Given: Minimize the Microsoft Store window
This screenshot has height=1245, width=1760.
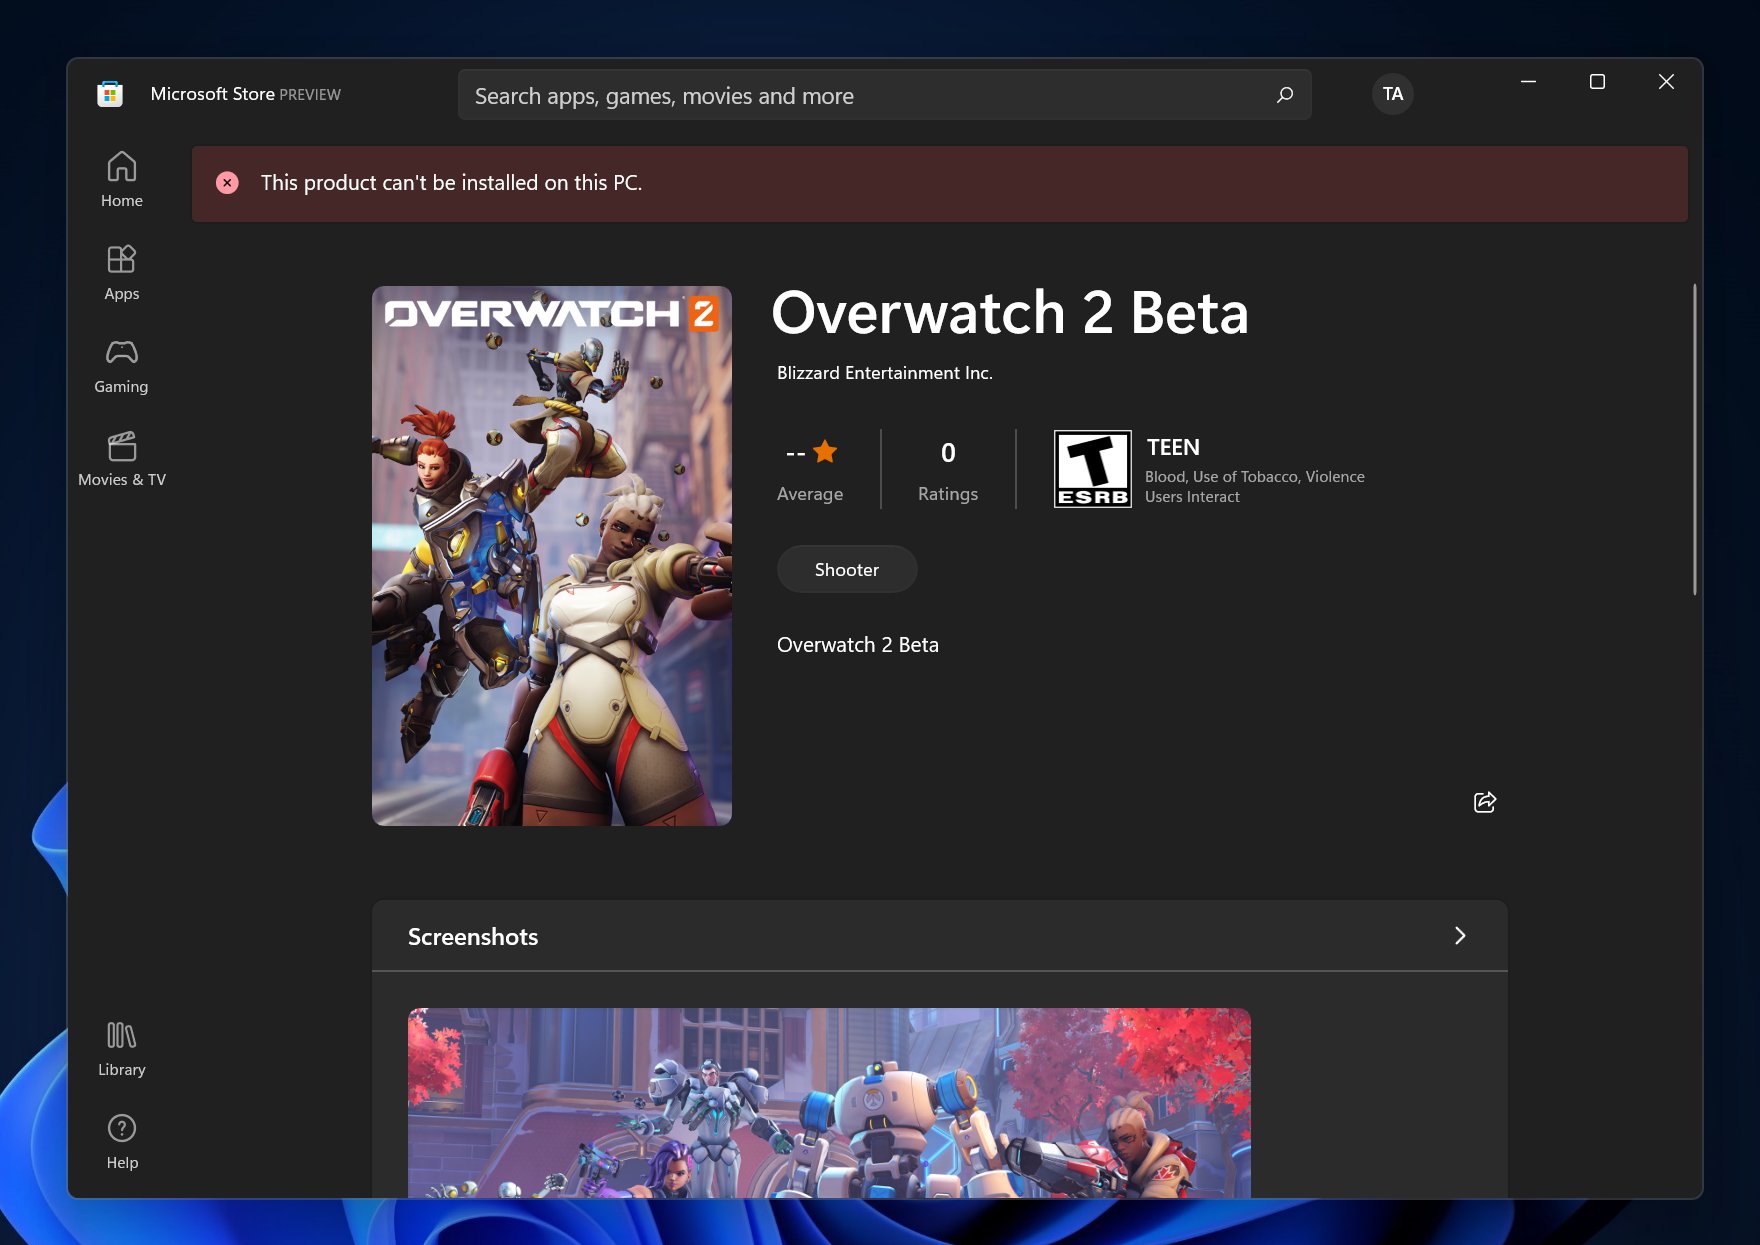Looking at the screenshot, I should (x=1528, y=82).
